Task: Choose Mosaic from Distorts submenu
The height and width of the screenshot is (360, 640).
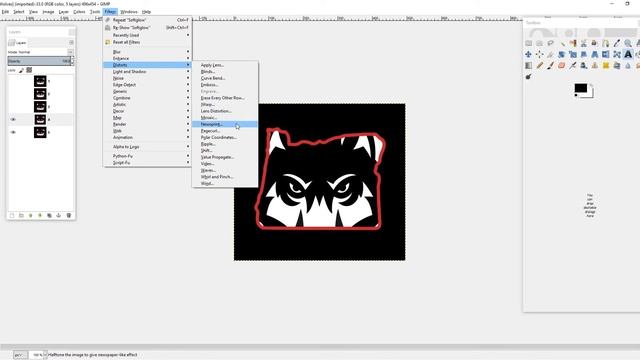Action: click(224, 118)
